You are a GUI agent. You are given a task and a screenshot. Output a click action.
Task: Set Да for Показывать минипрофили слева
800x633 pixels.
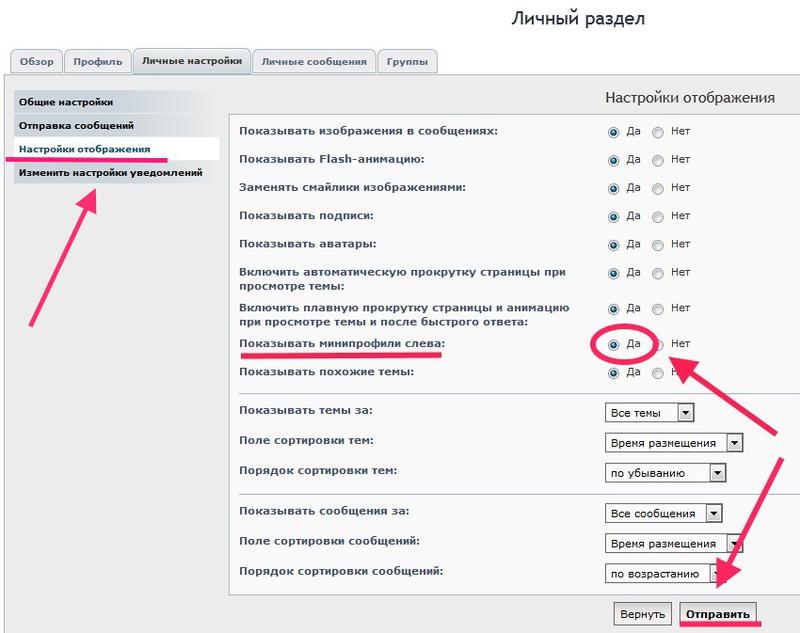coord(613,344)
